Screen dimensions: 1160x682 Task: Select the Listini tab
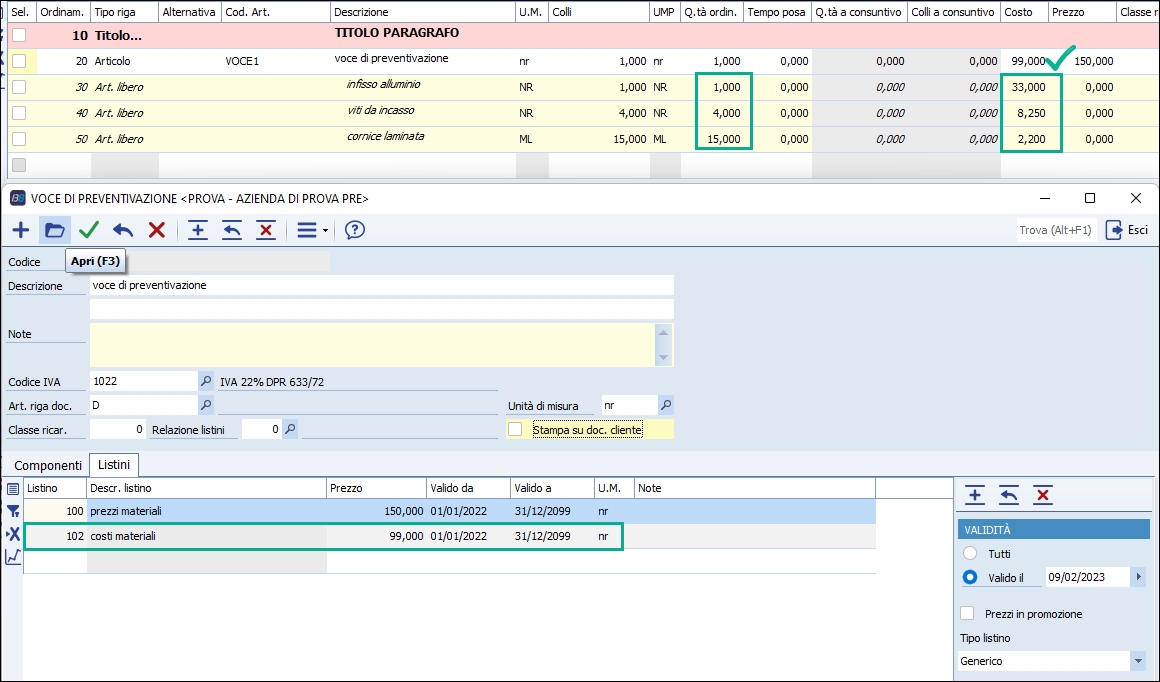pos(114,465)
